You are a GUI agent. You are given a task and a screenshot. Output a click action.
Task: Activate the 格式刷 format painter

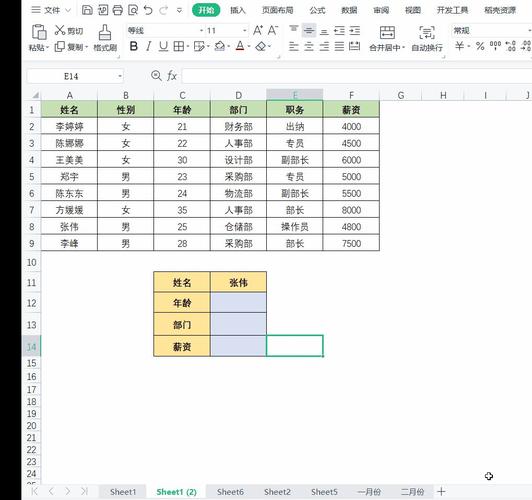click(x=105, y=38)
